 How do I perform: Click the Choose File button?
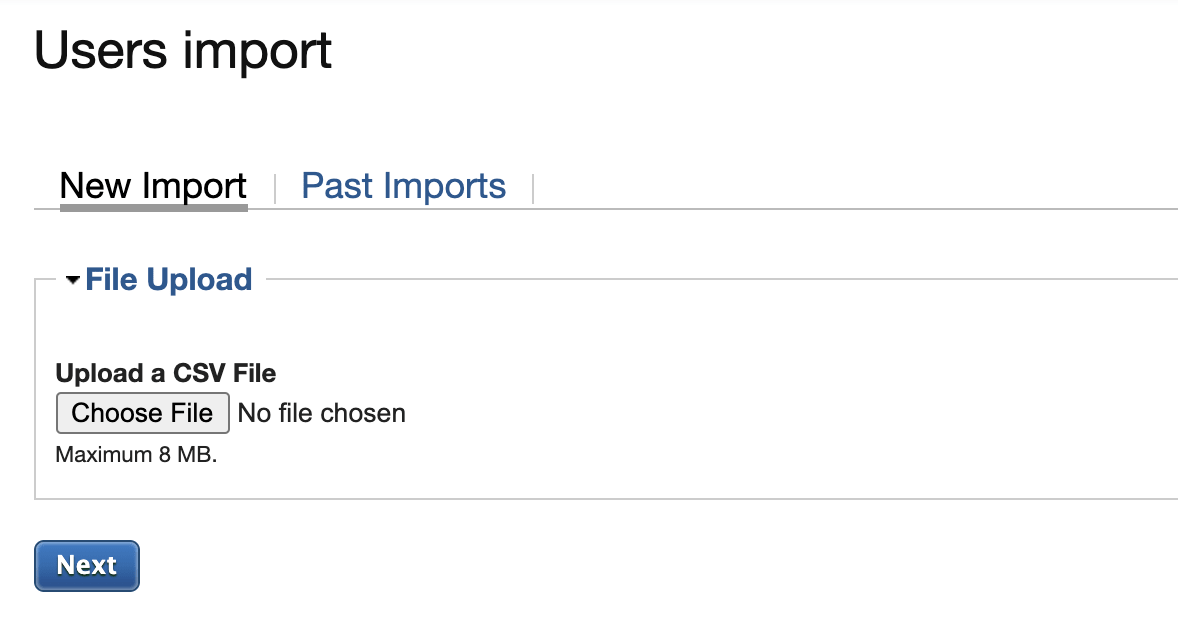coord(142,413)
